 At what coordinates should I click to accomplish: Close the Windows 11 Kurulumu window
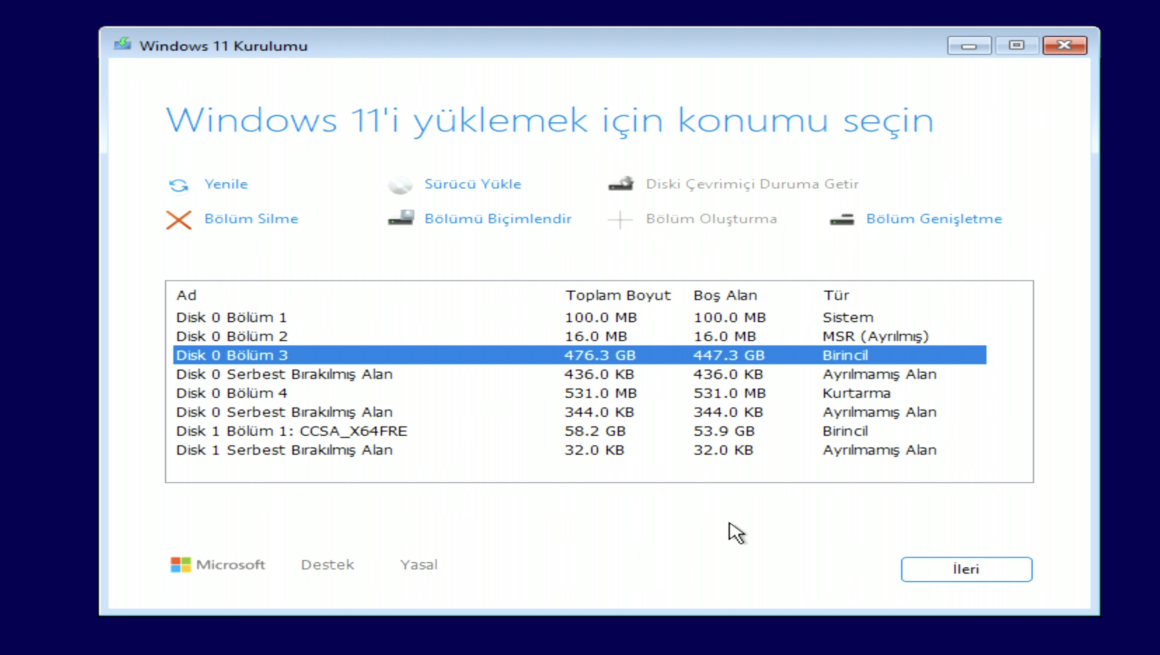[x=1065, y=45]
